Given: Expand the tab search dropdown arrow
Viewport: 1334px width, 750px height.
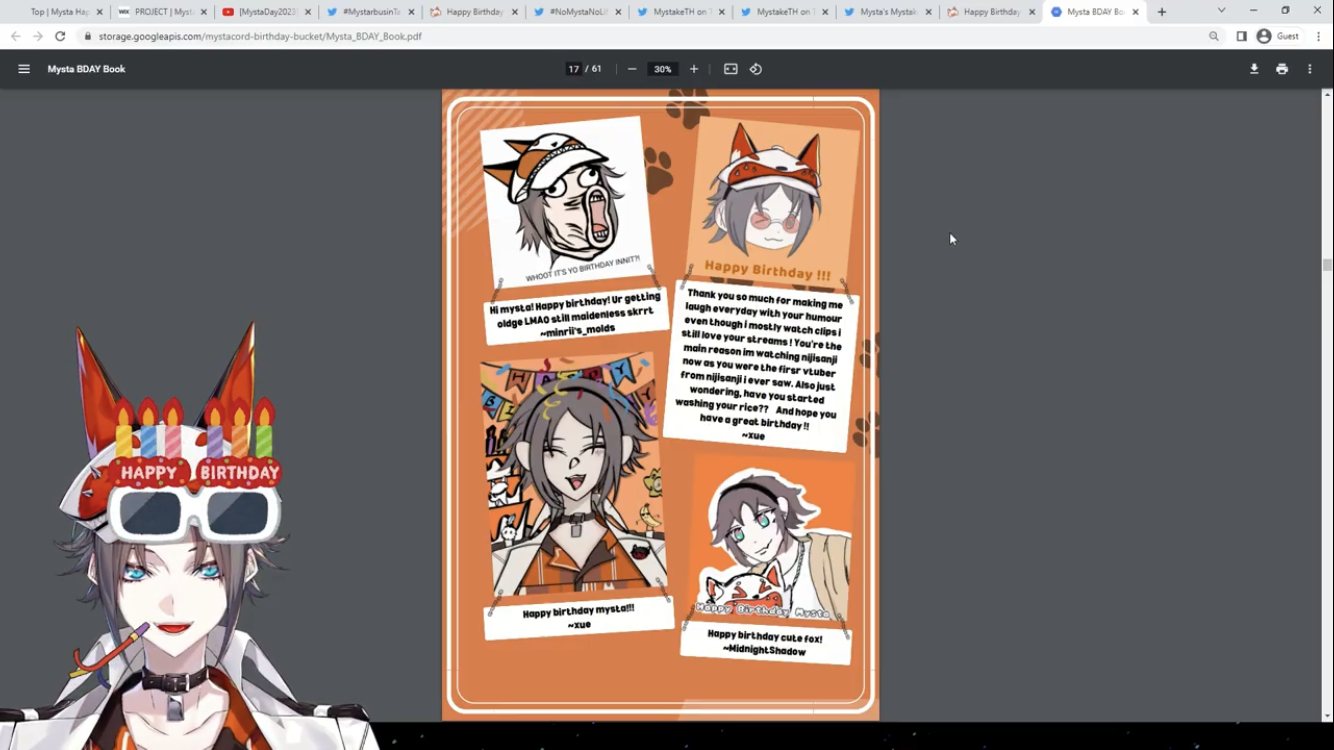Looking at the screenshot, I should pos(1221,11).
